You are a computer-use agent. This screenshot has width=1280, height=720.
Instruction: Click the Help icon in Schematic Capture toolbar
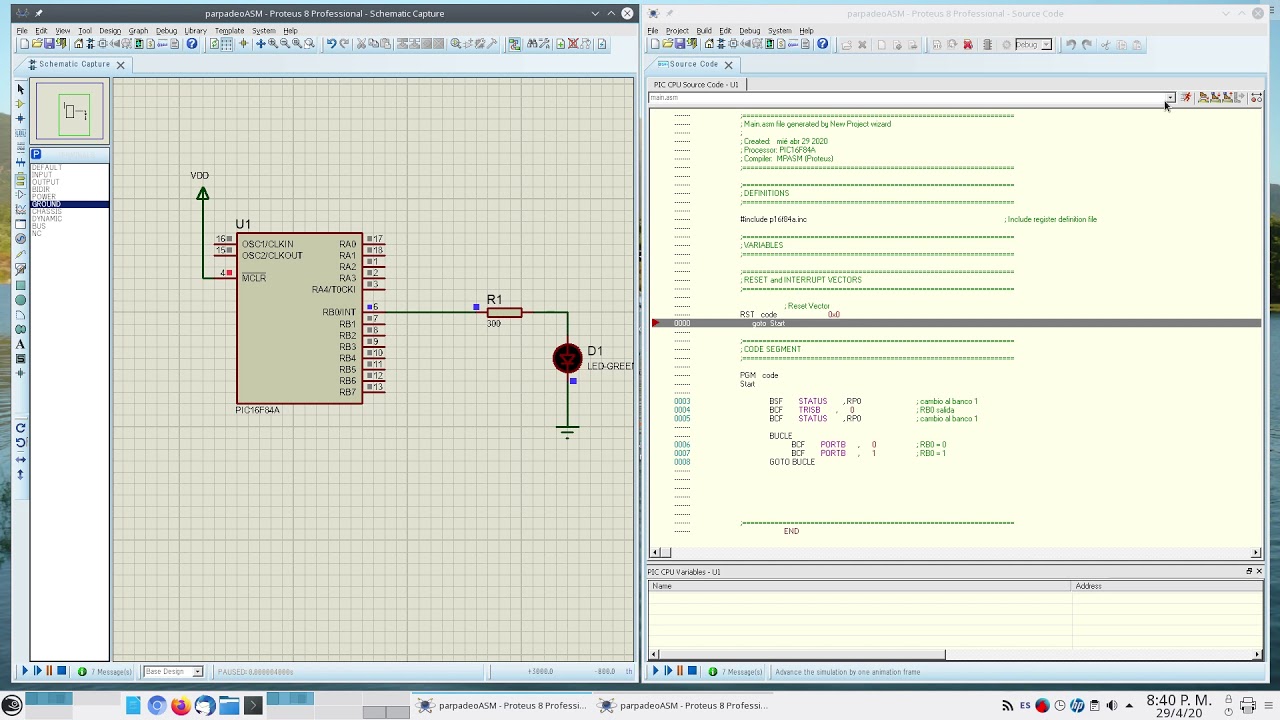coord(192,44)
